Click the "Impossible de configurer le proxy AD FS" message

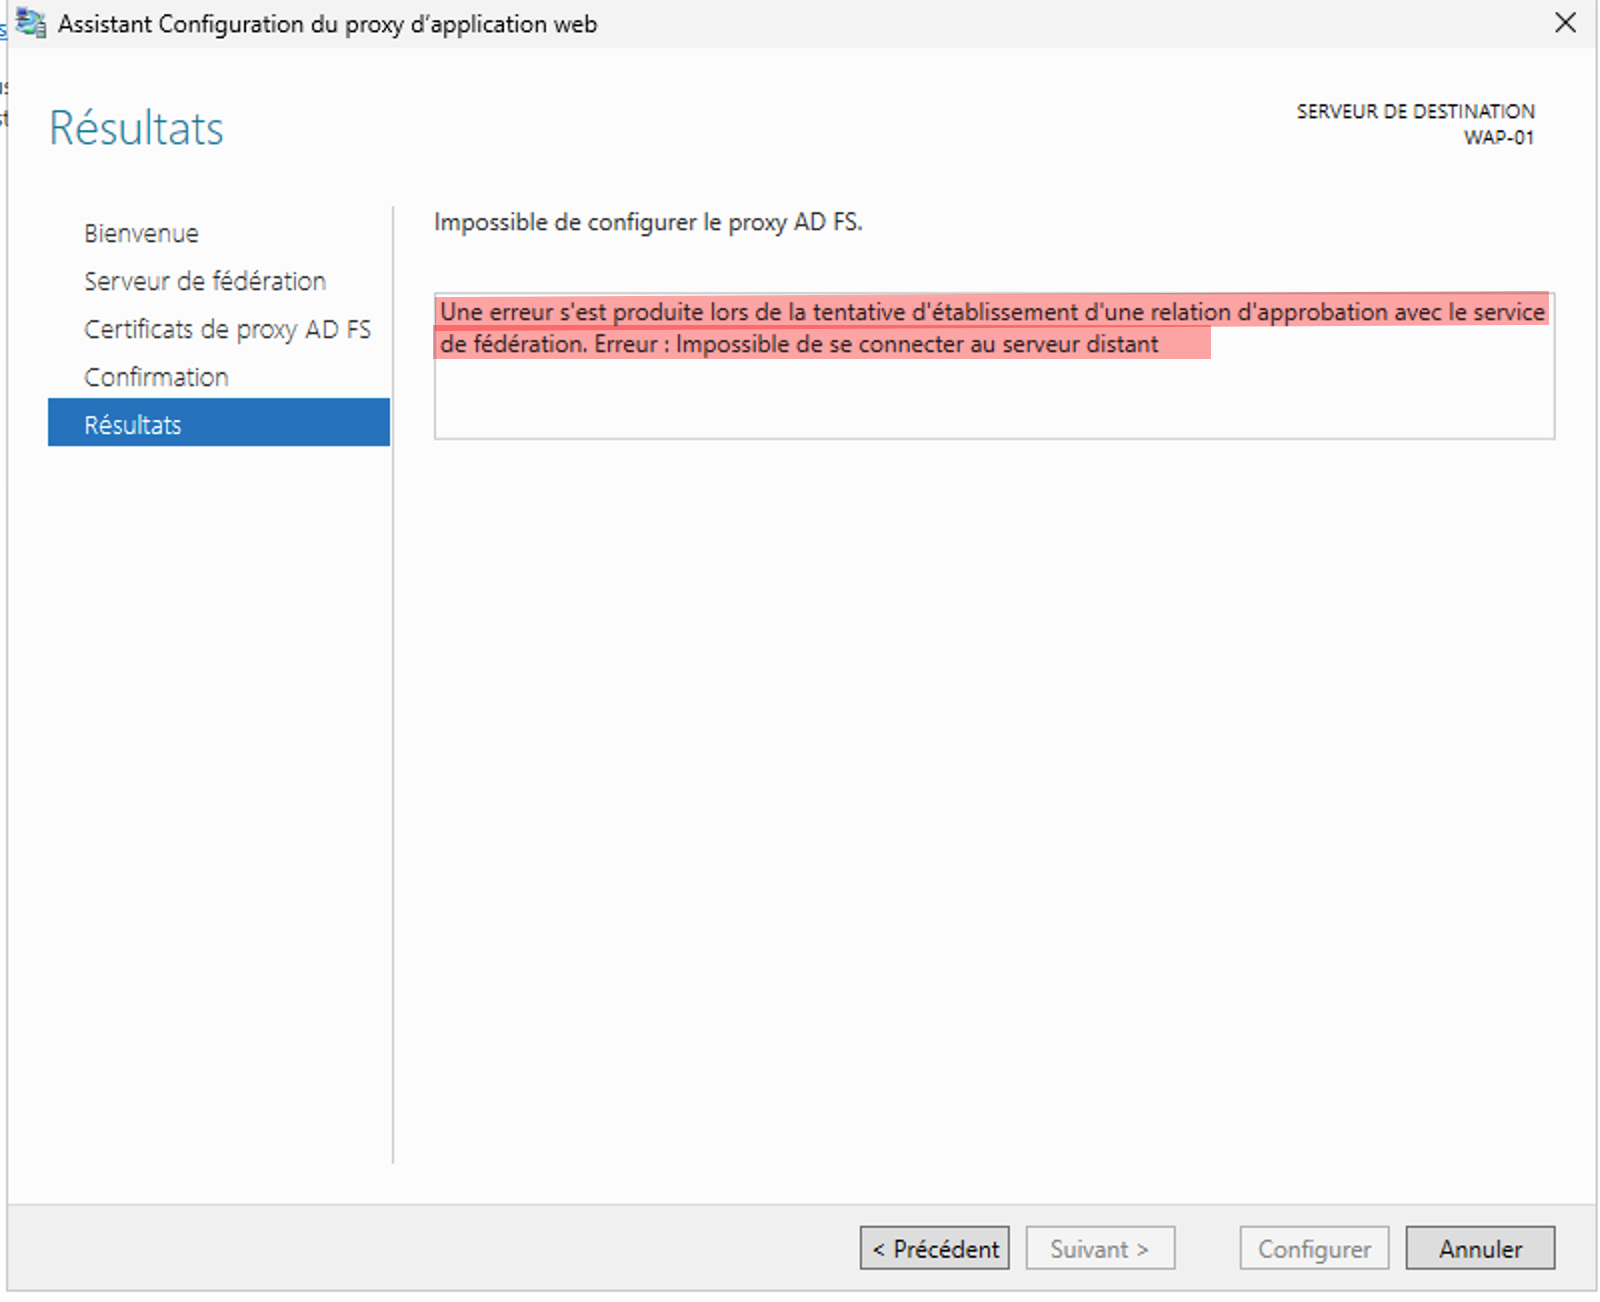[647, 222]
